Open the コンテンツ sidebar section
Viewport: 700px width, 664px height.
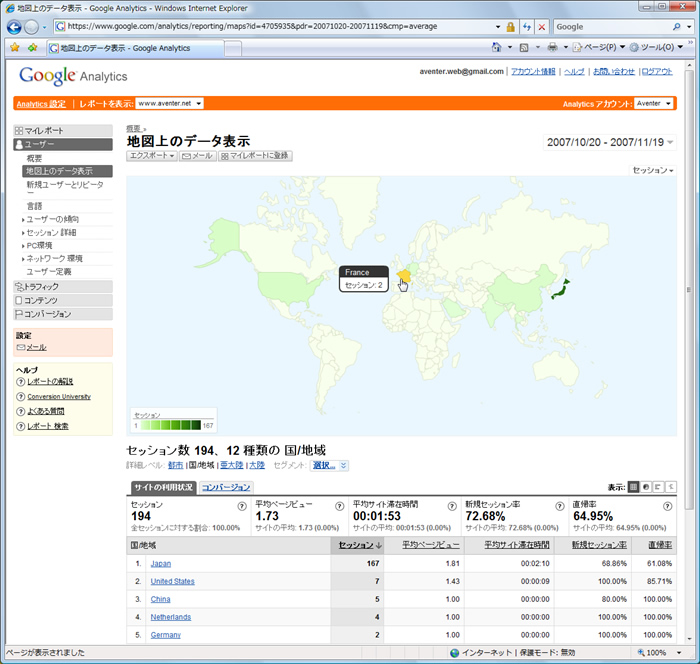pyautogui.click(x=63, y=300)
